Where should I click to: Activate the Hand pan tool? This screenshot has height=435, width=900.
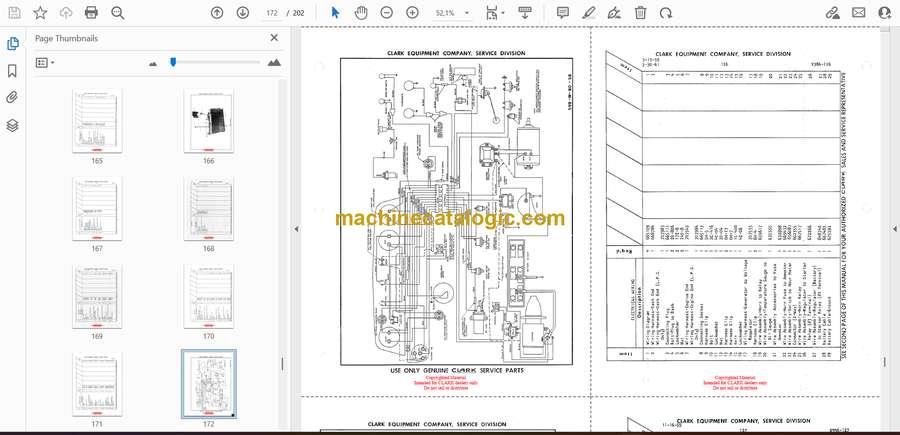[x=360, y=13]
